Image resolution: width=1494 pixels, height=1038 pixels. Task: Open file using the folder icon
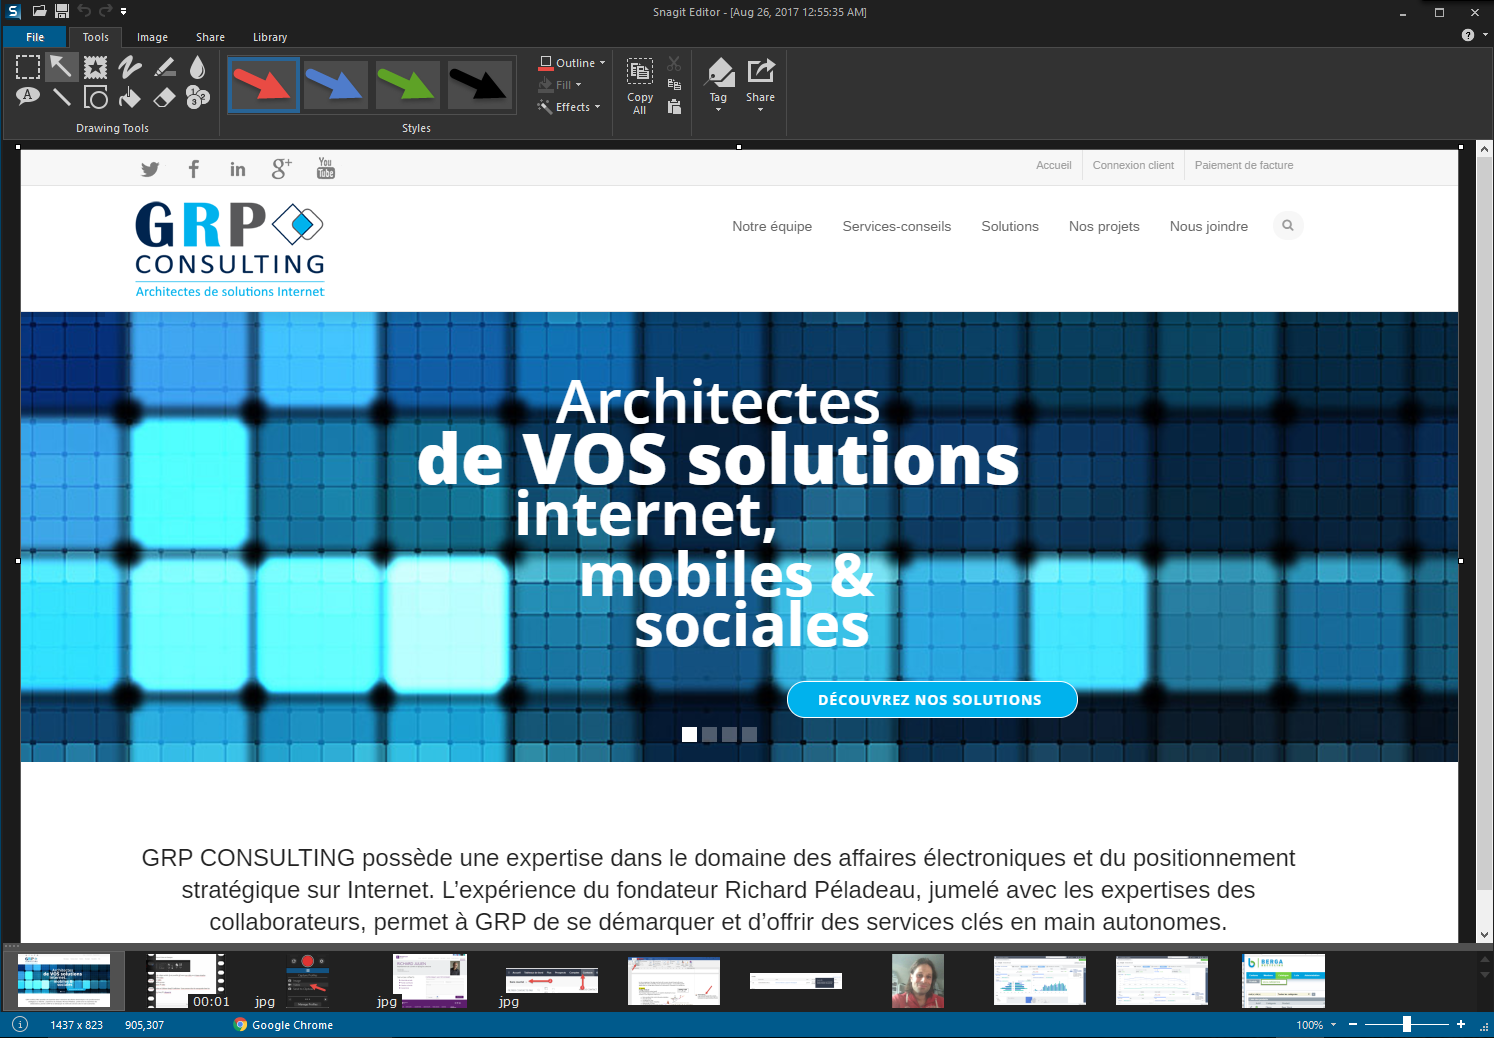(40, 11)
